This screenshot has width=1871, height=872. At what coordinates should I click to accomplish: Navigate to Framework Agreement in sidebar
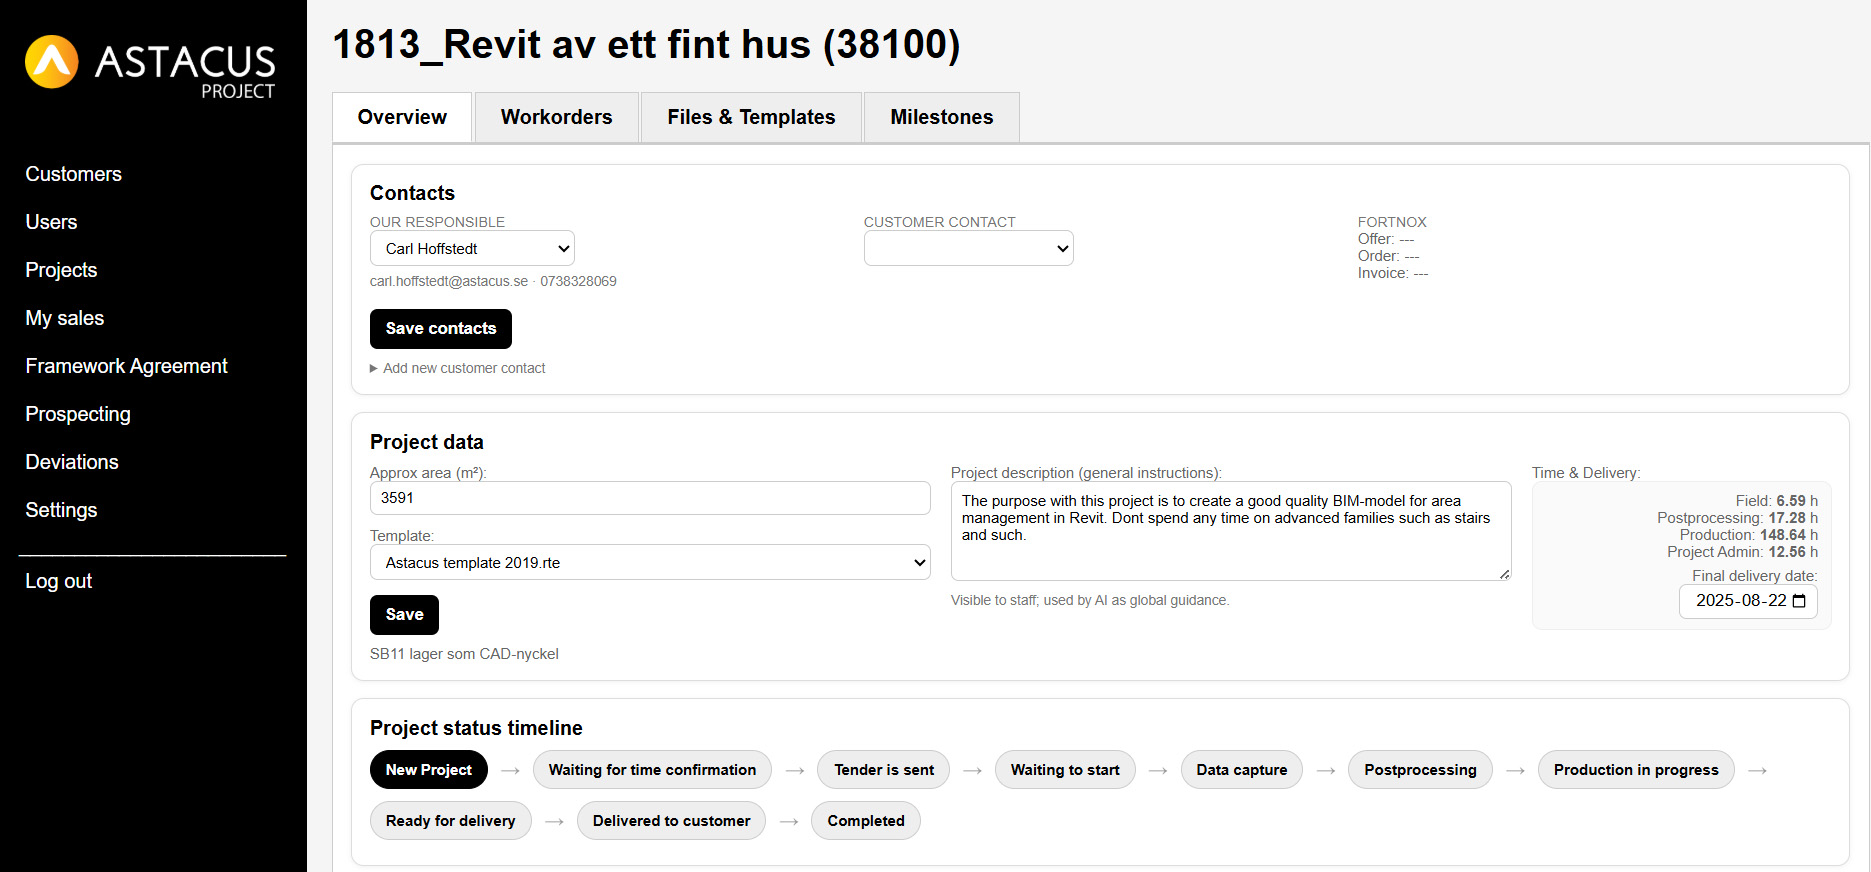(x=126, y=366)
